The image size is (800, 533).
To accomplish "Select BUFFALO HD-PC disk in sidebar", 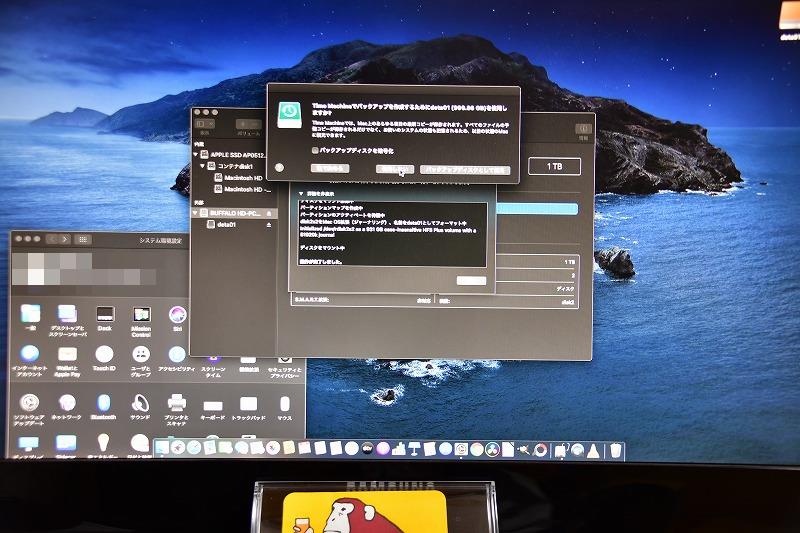I will (234, 213).
